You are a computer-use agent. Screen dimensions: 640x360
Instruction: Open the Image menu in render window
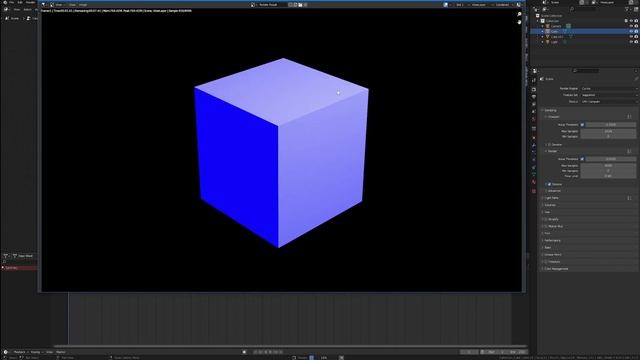[83, 5]
